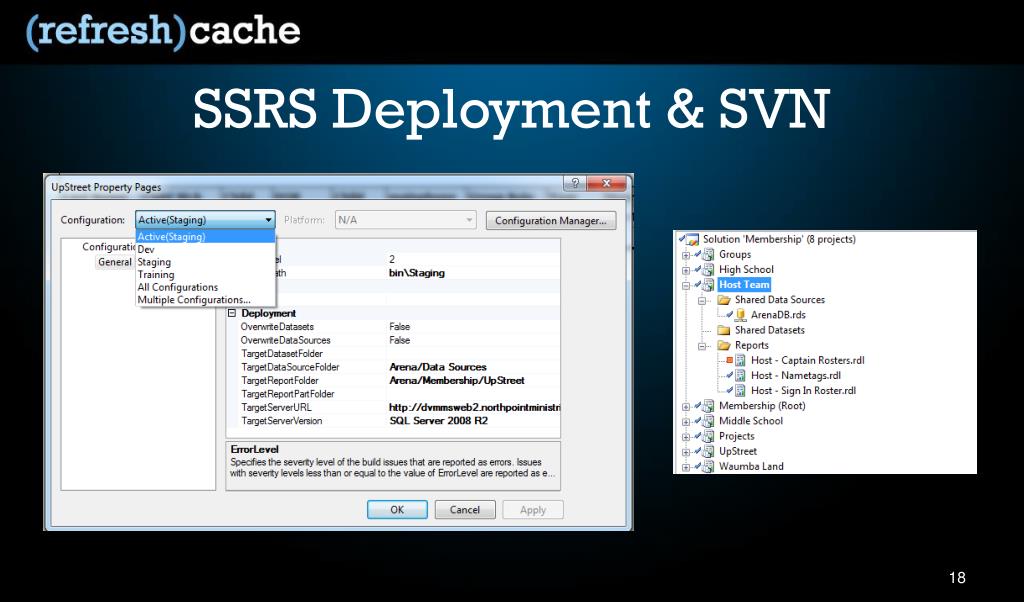1024x602 pixels.
Task: Open the Configuration Manager... dialog
Action: coord(551,221)
